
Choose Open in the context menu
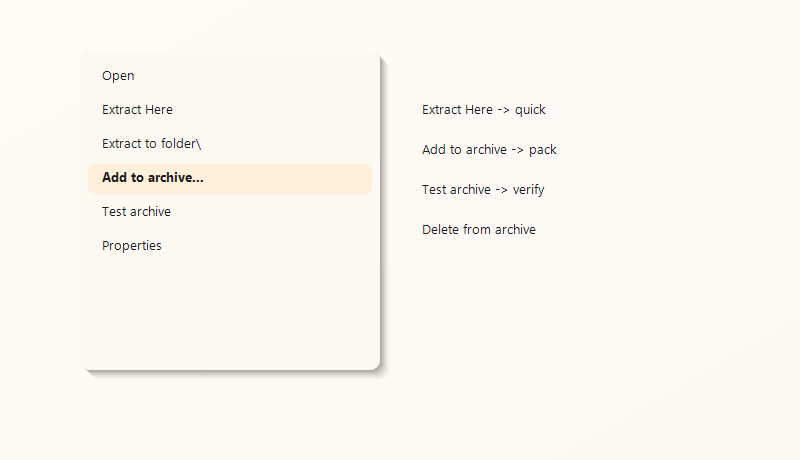point(230,75)
